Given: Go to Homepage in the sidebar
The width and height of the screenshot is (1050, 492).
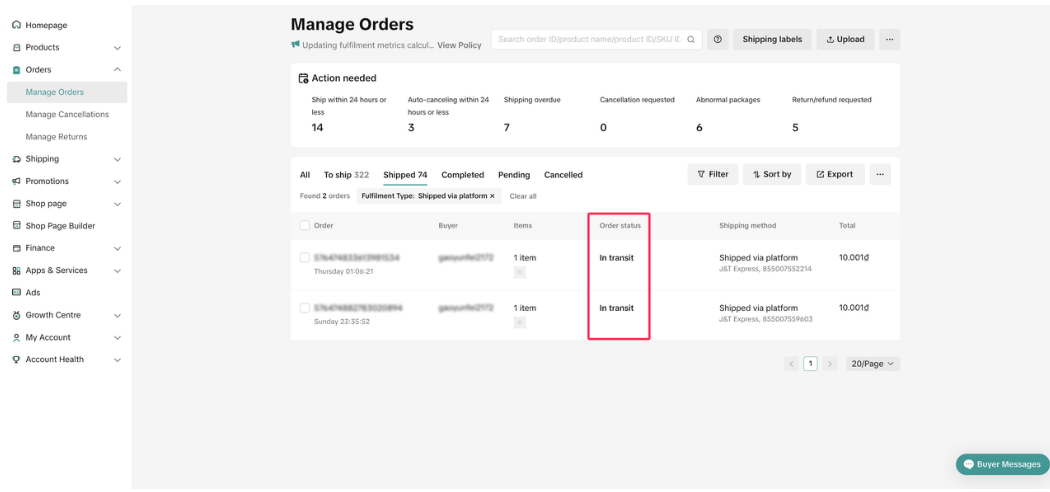Looking at the screenshot, I should pos(46,24).
